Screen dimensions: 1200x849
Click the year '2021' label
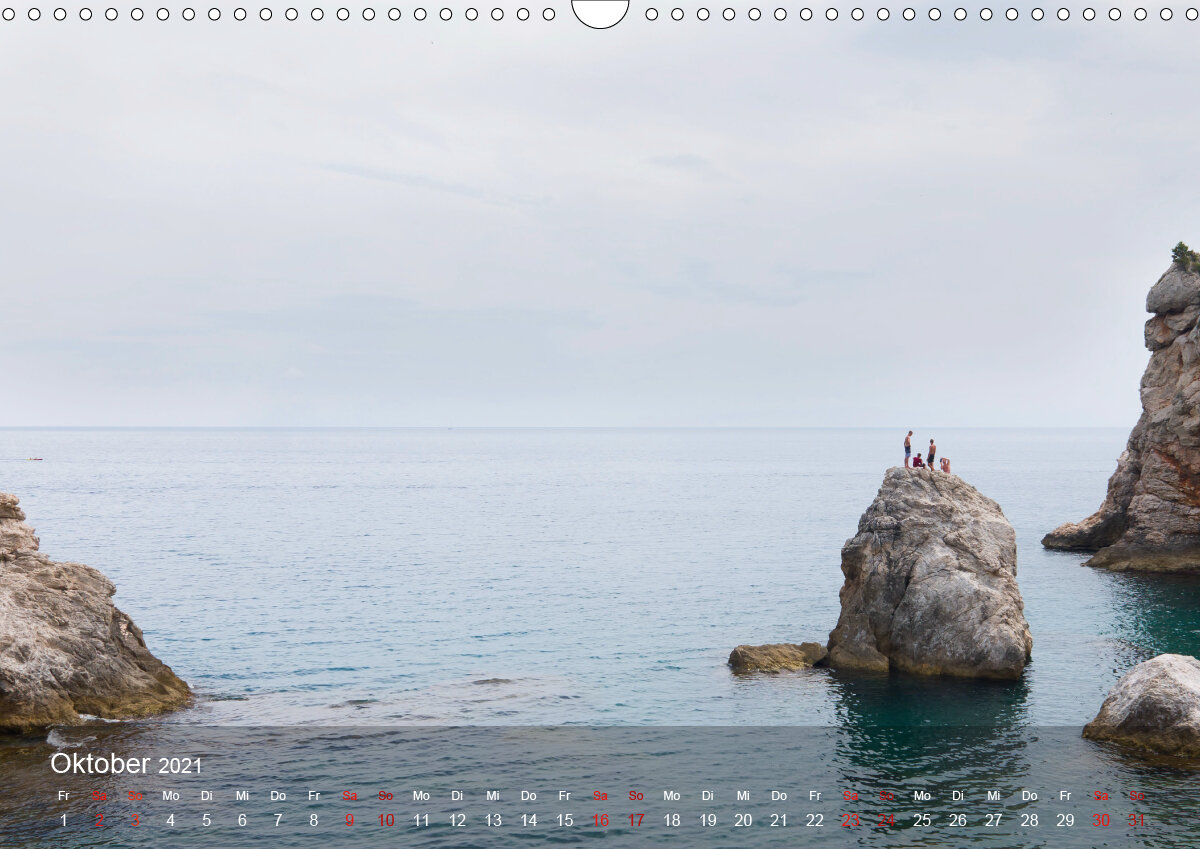(180, 767)
